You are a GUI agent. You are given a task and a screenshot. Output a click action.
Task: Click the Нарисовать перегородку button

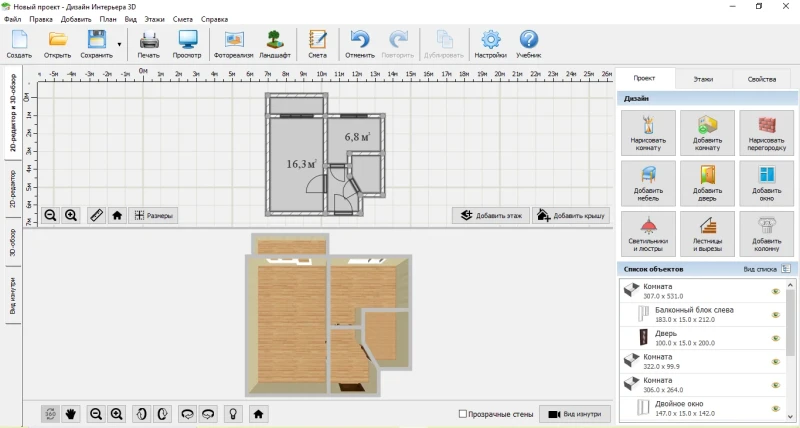pyautogui.click(x=766, y=133)
